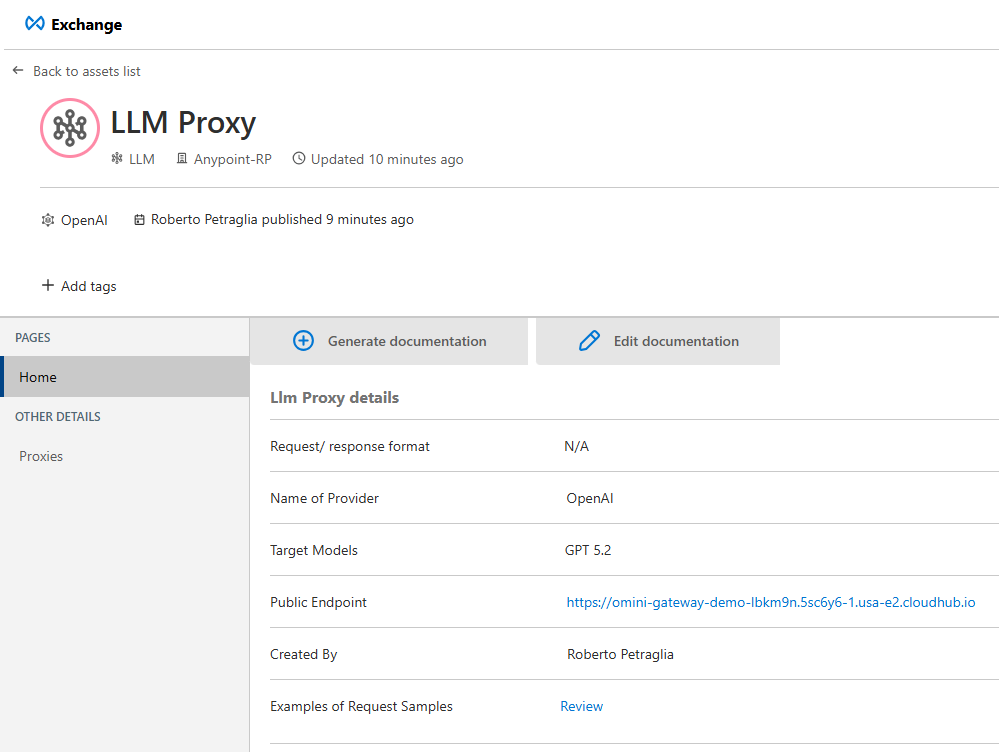Click the 'Llm Proxy details' heading
This screenshot has height=752, width=999.
pyautogui.click(x=334, y=398)
